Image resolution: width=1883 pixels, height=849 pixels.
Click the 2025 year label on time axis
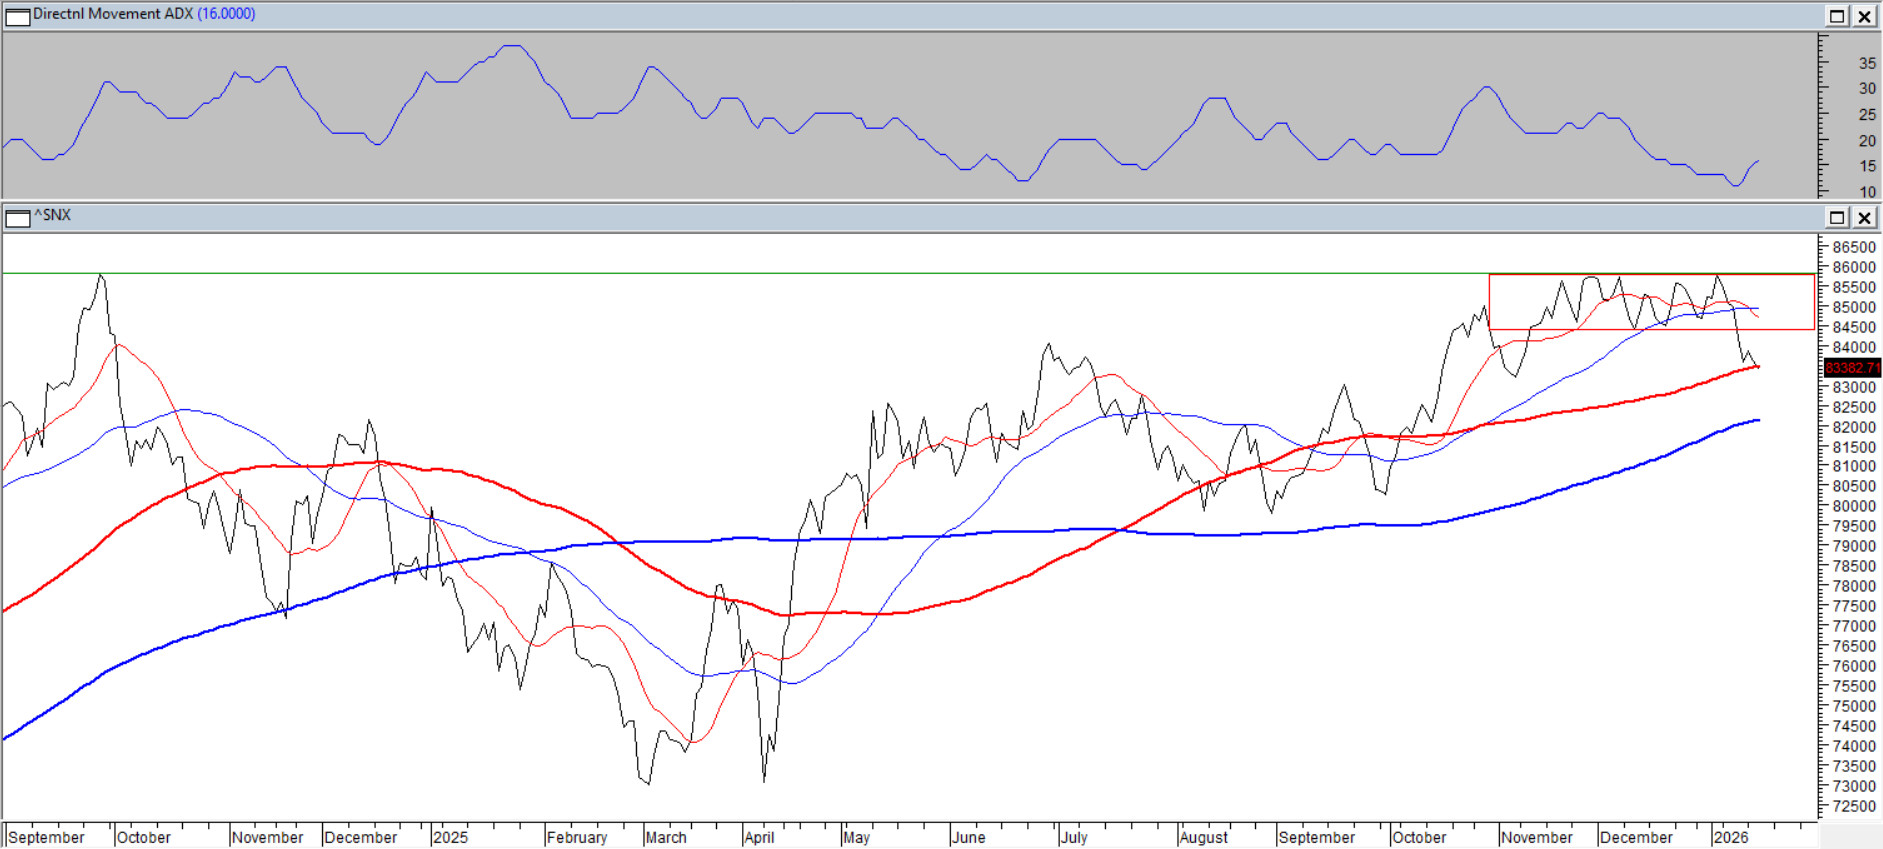[450, 837]
